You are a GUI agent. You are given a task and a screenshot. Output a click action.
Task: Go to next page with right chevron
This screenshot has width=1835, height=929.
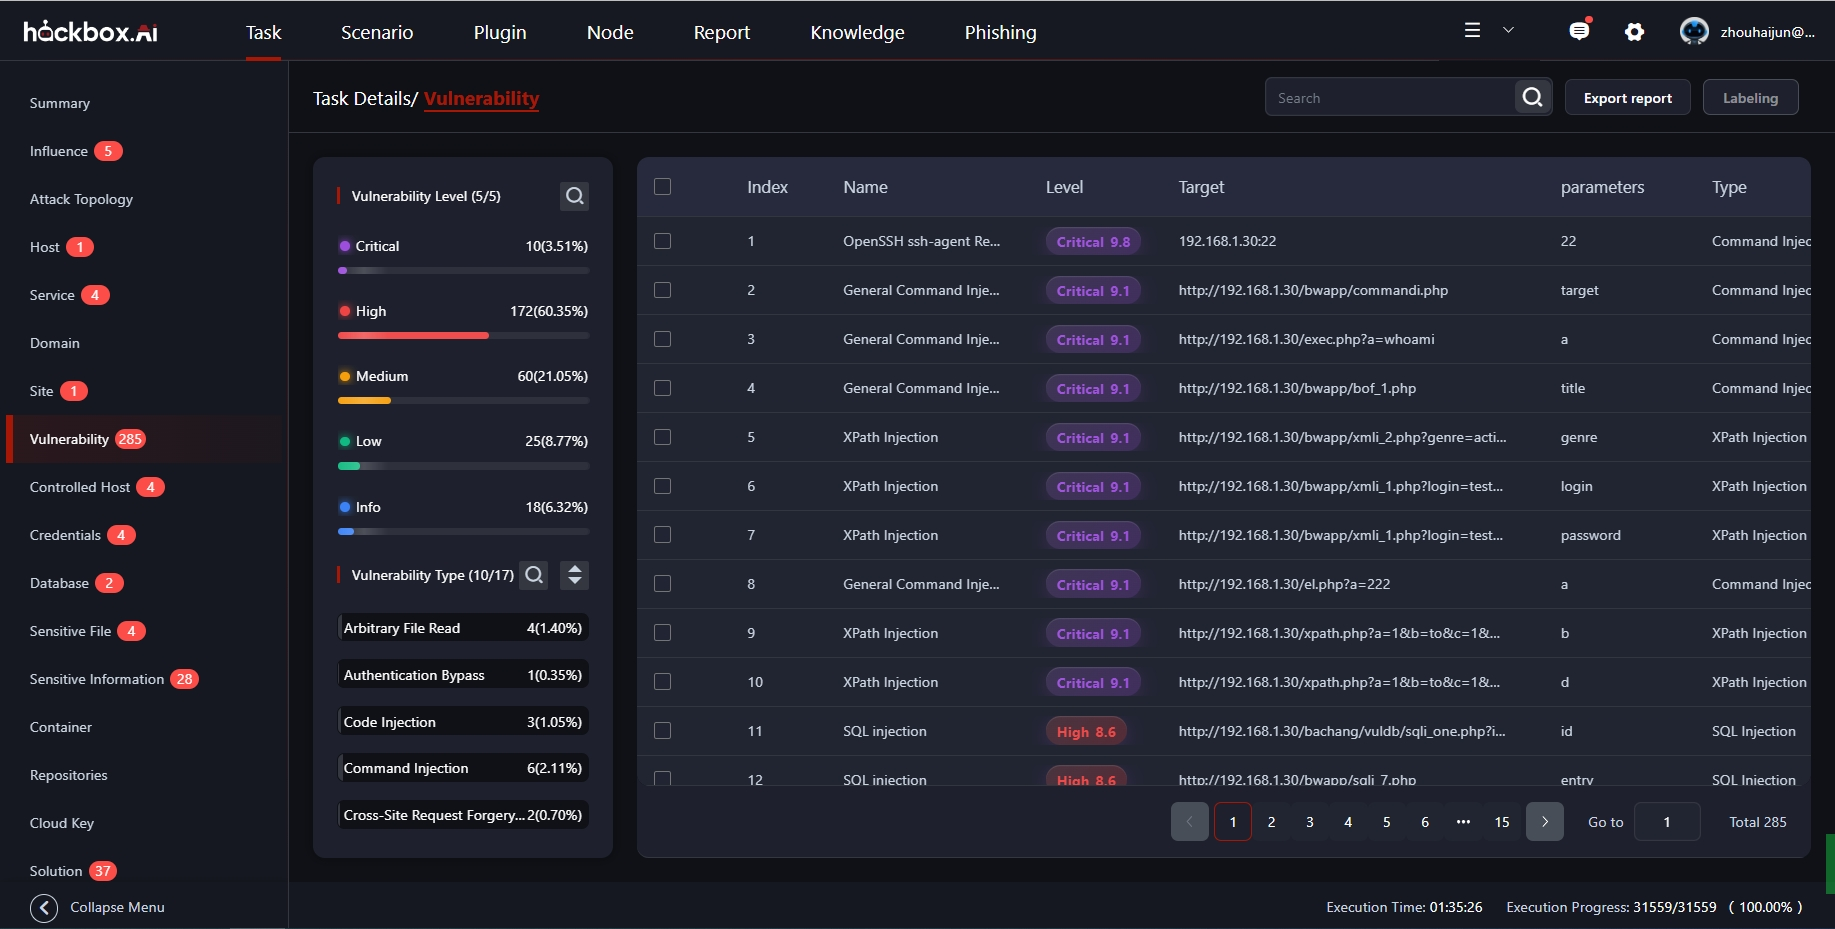(x=1544, y=821)
